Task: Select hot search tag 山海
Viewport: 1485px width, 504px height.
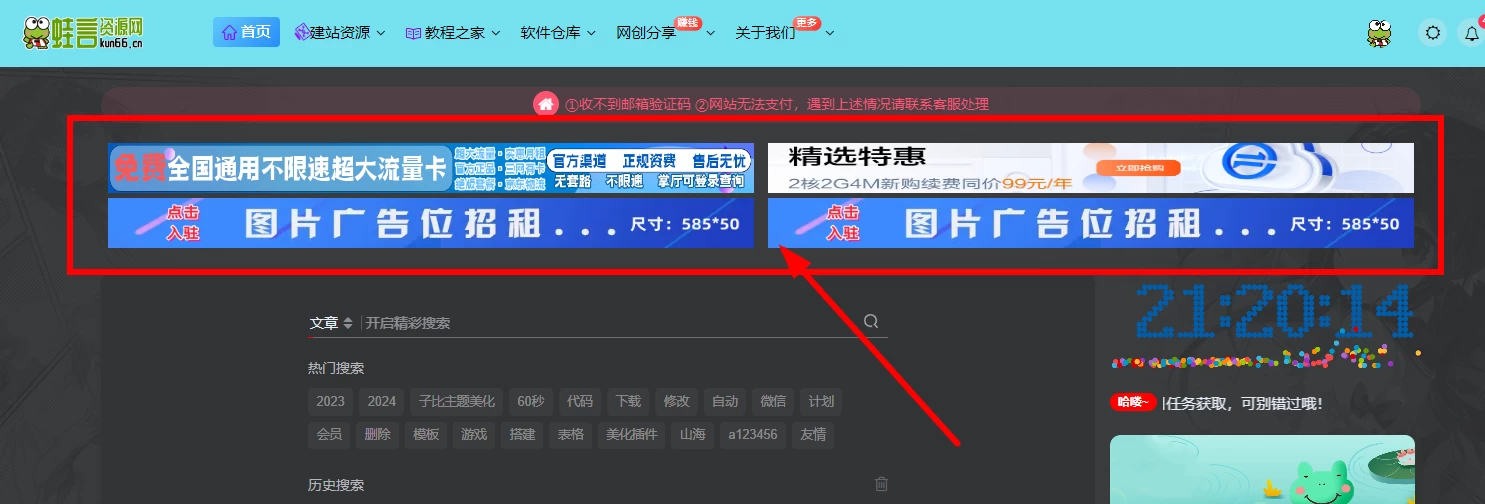Action: coord(693,435)
